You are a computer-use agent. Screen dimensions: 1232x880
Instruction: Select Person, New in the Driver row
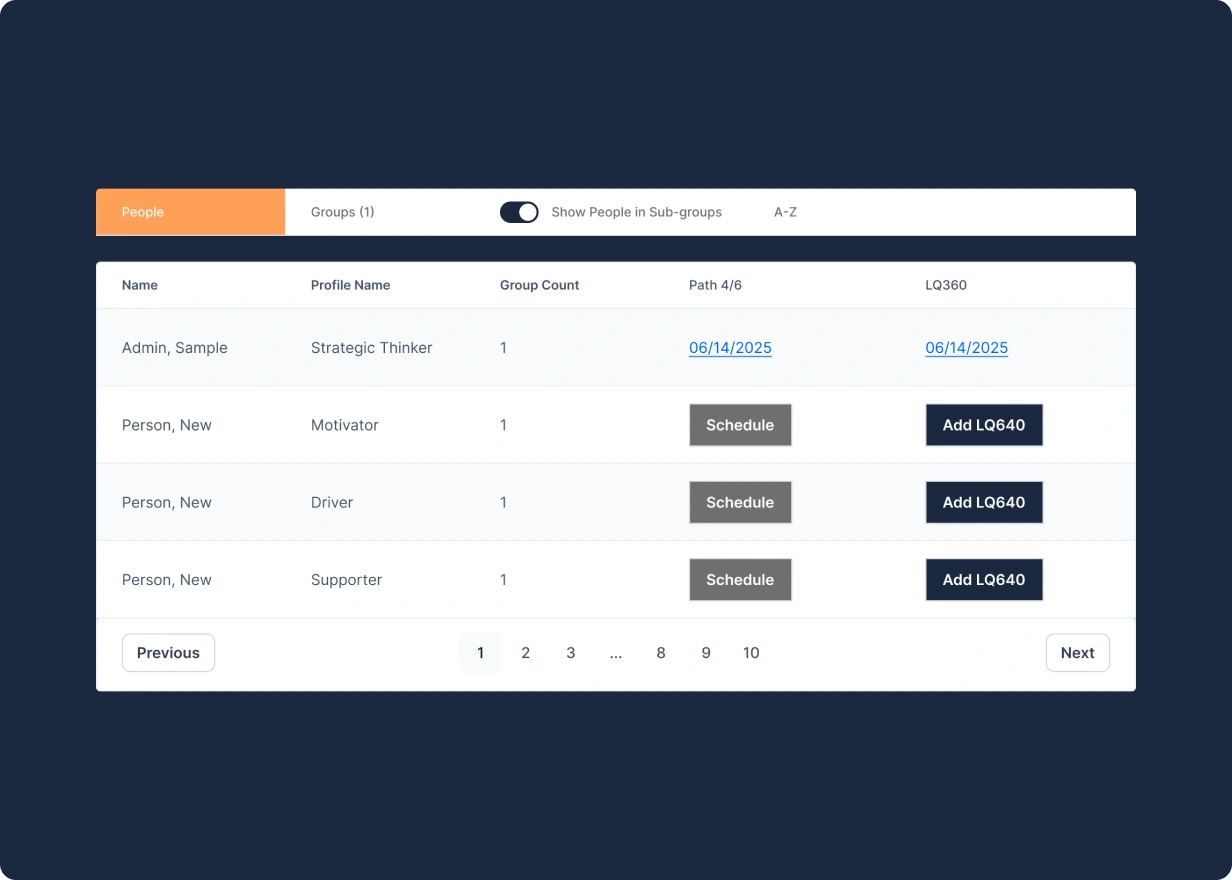click(x=167, y=502)
